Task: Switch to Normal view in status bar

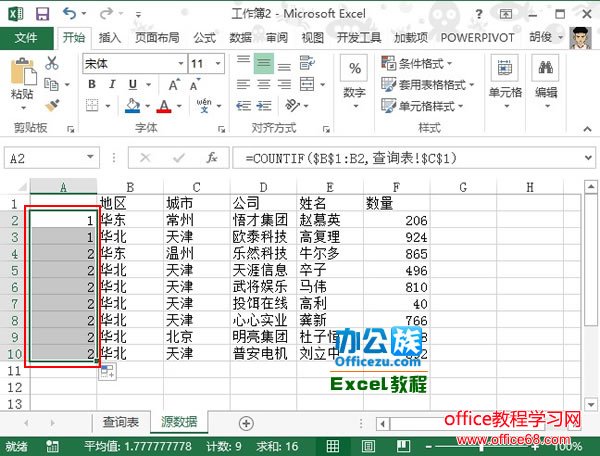Action: coord(333,446)
